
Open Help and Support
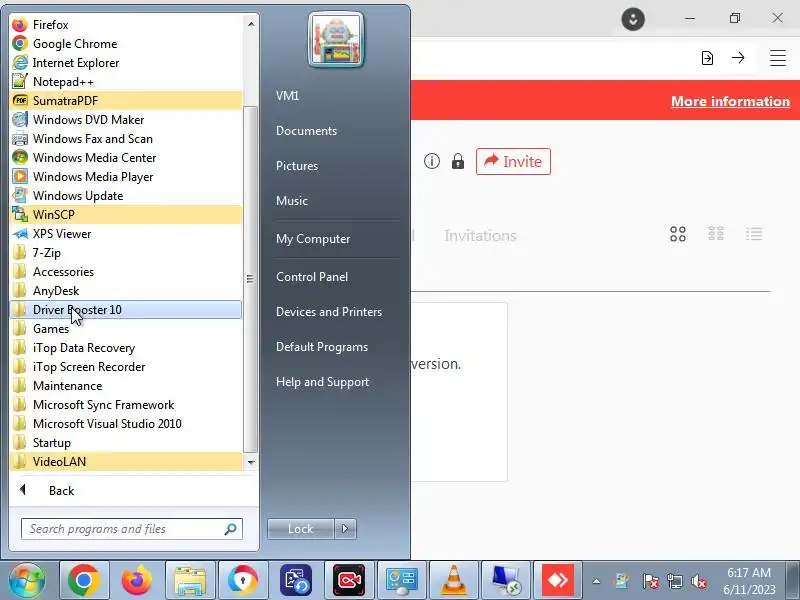[322, 382]
